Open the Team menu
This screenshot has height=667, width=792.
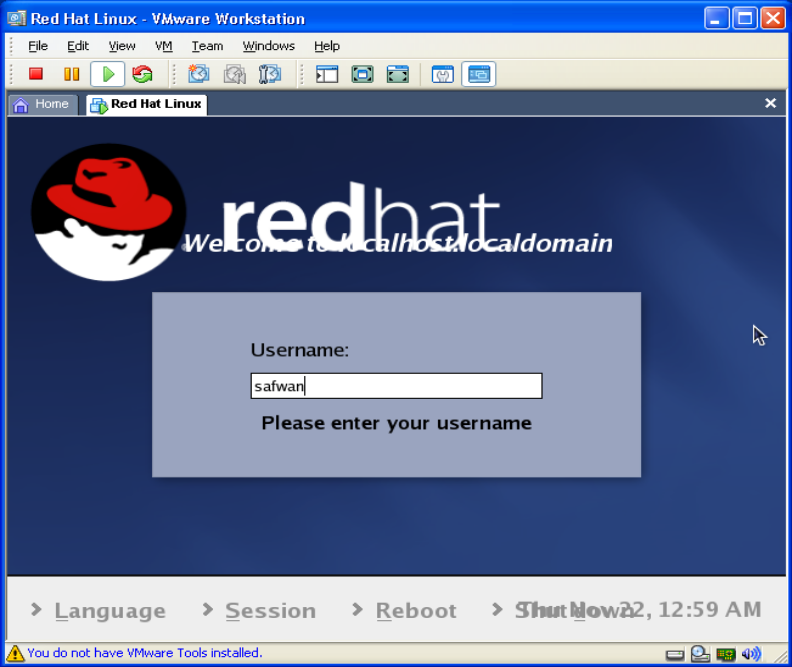[x=207, y=46]
